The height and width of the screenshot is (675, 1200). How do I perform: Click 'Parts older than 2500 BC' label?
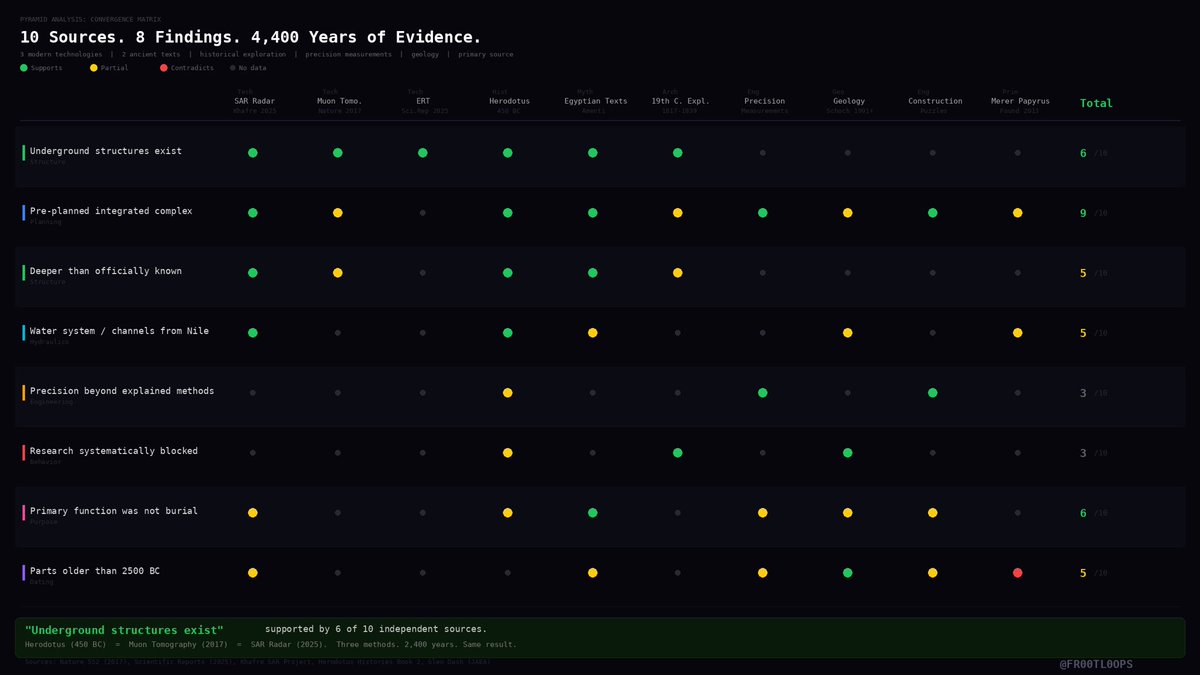tap(95, 571)
